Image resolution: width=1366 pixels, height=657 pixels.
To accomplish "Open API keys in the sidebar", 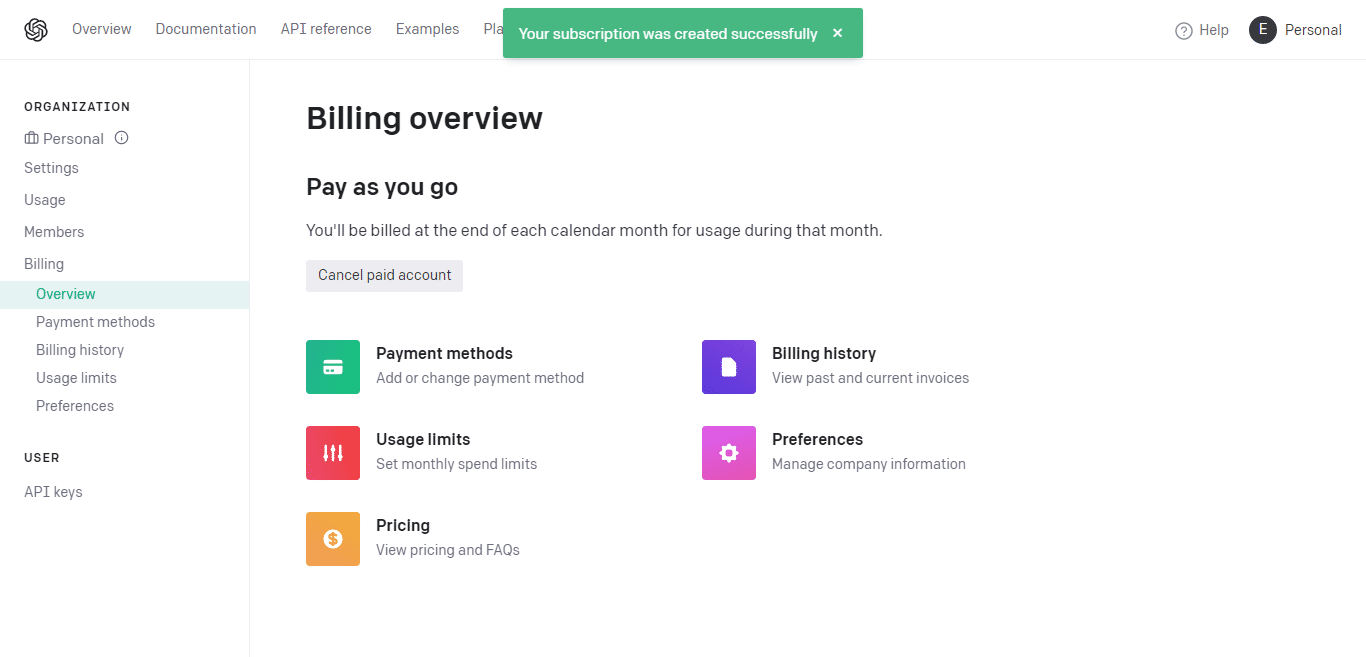I will click(x=53, y=492).
